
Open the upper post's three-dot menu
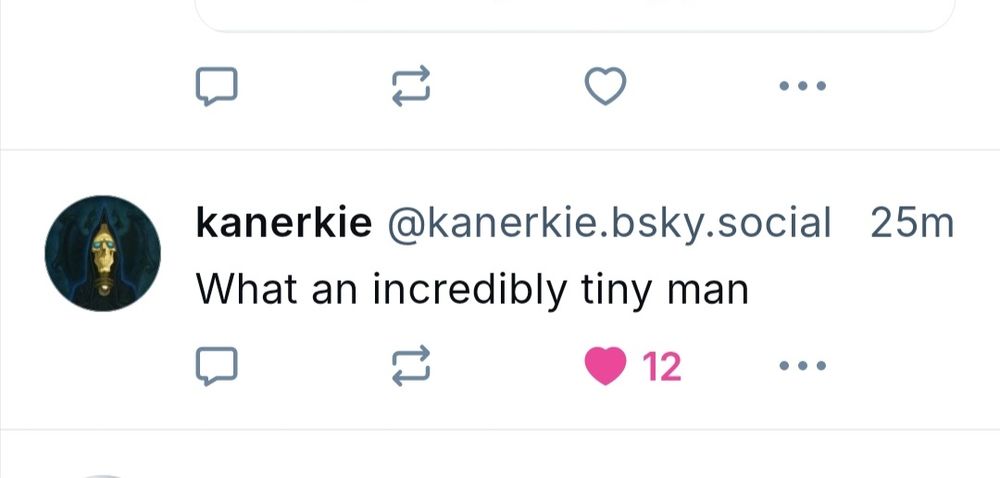803,85
